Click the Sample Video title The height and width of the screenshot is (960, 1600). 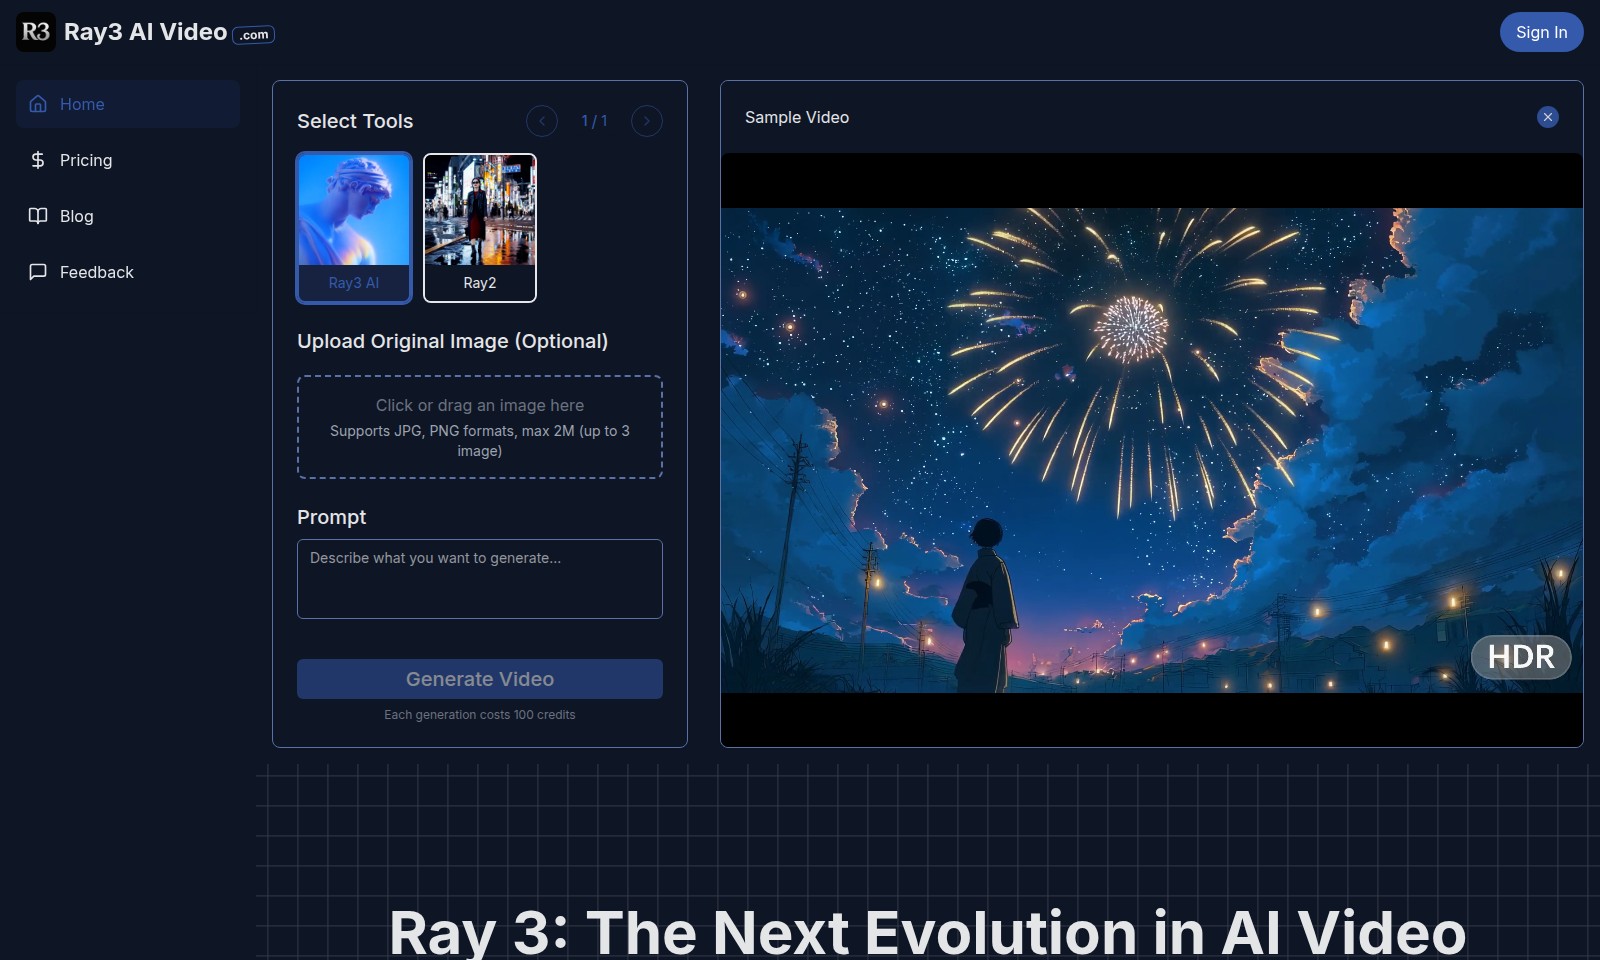(797, 117)
